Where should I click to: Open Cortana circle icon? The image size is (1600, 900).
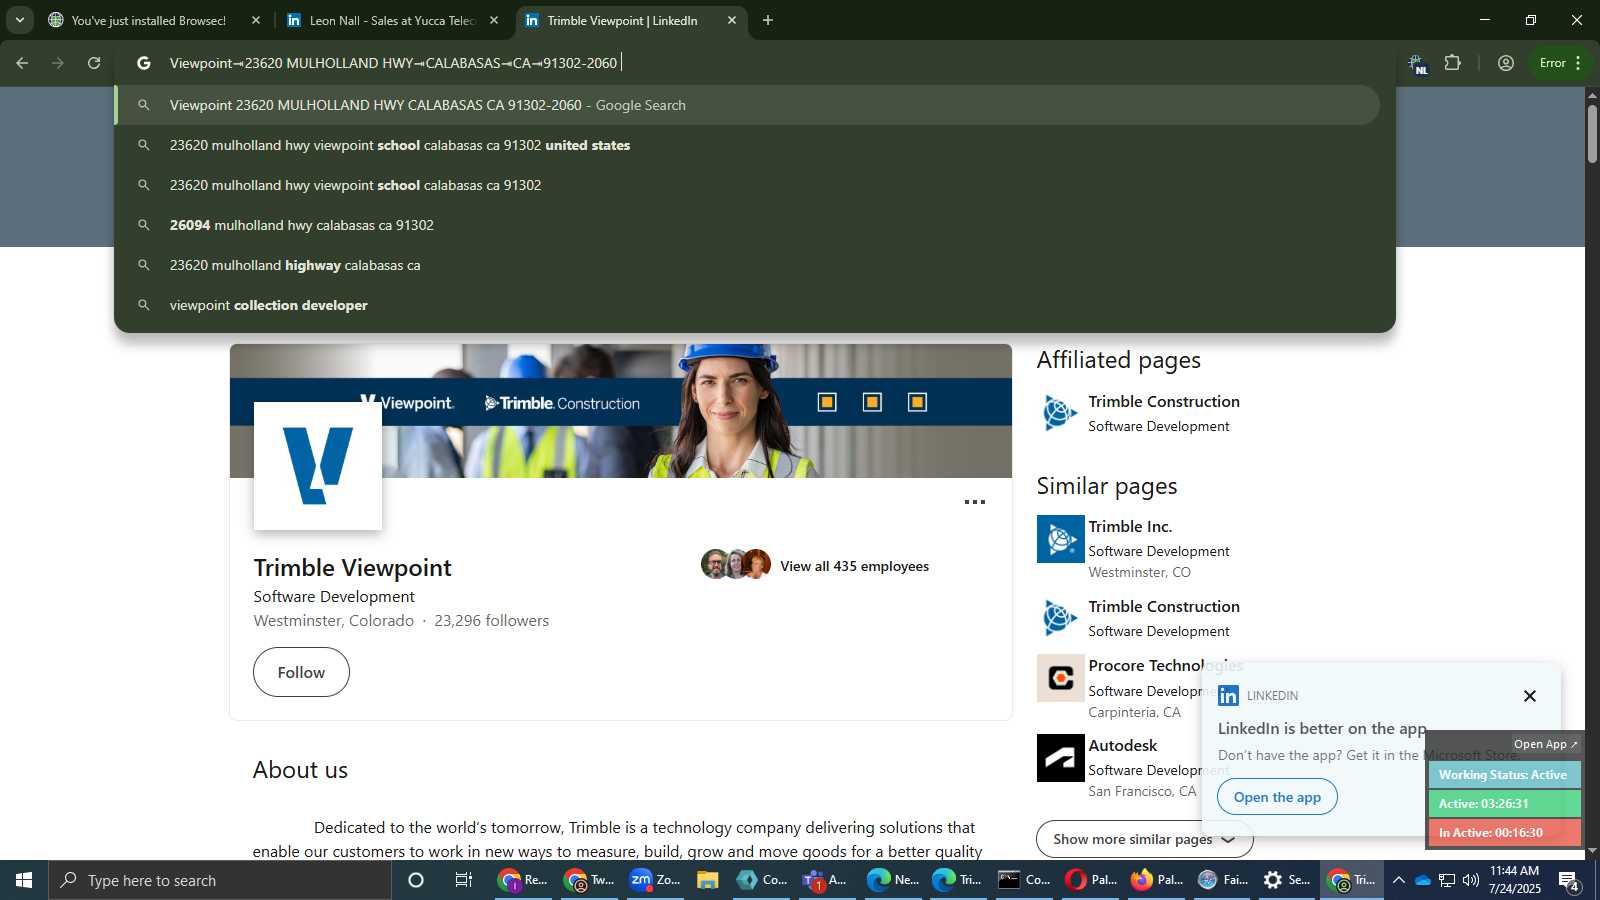point(416,880)
